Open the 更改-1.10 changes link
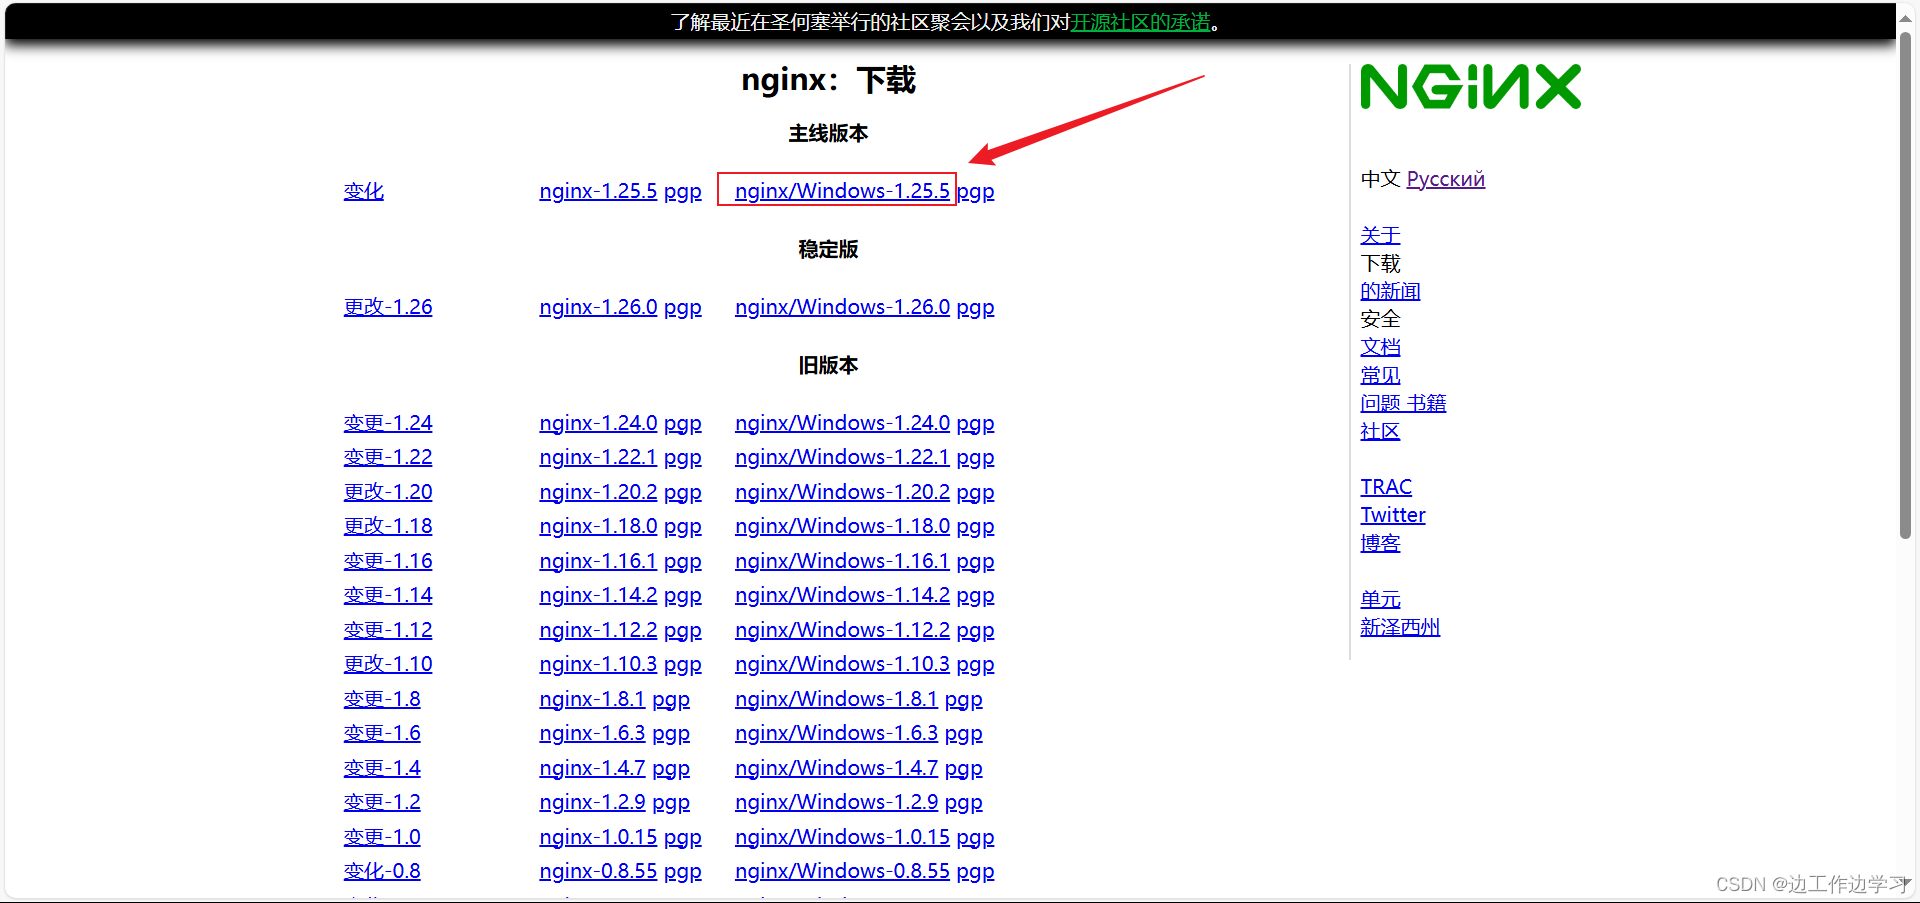 tap(388, 664)
